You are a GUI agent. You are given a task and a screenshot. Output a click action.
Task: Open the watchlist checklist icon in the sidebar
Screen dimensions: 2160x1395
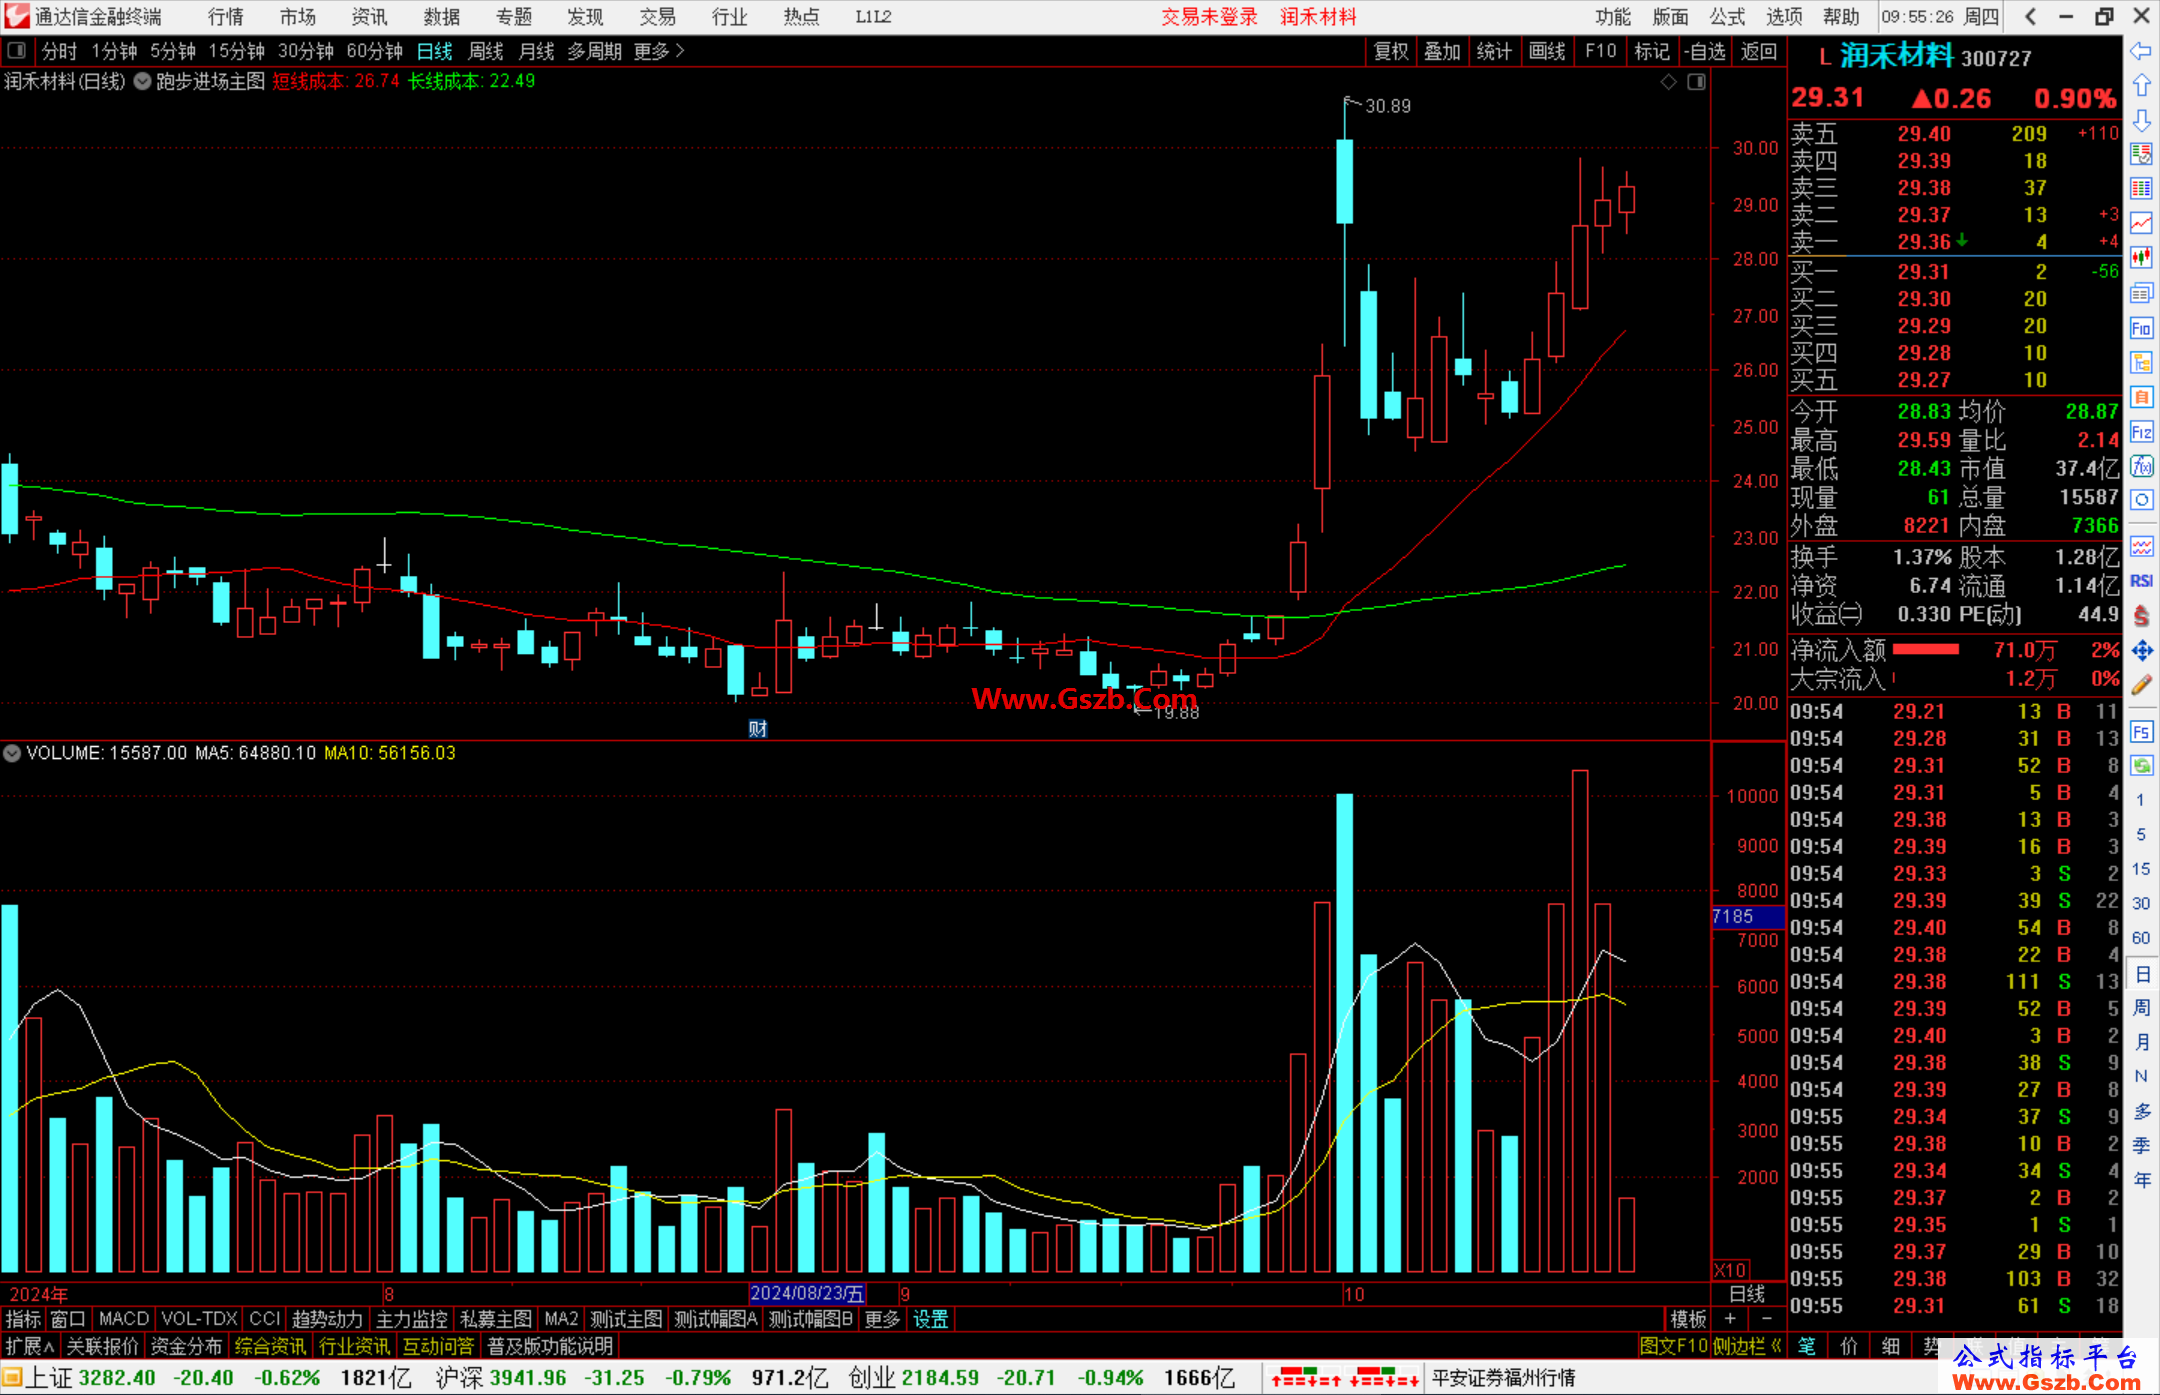pyautogui.click(x=2141, y=154)
